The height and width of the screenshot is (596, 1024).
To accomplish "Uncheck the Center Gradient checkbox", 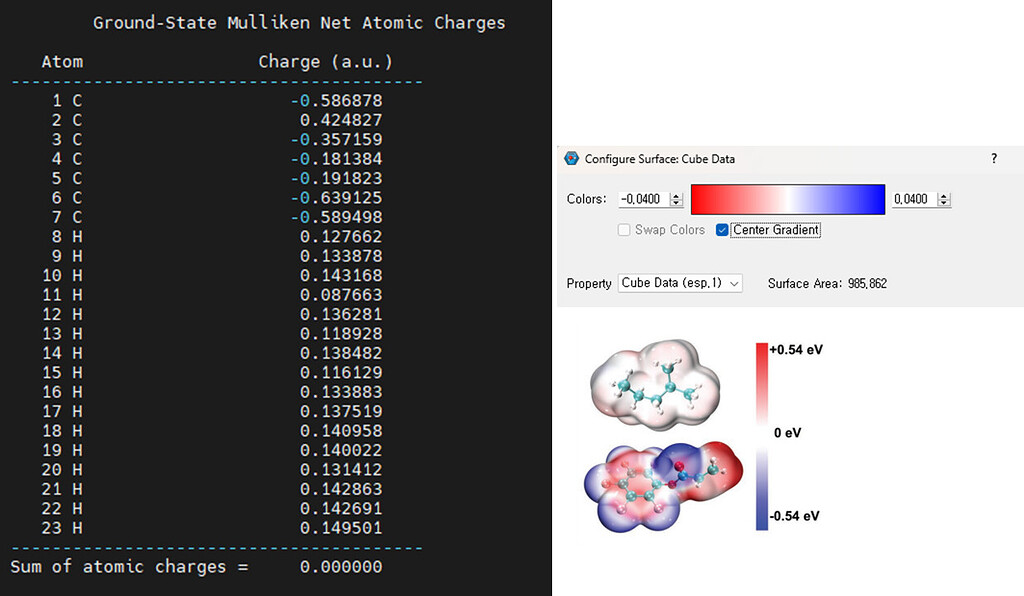I will coord(723,230).
